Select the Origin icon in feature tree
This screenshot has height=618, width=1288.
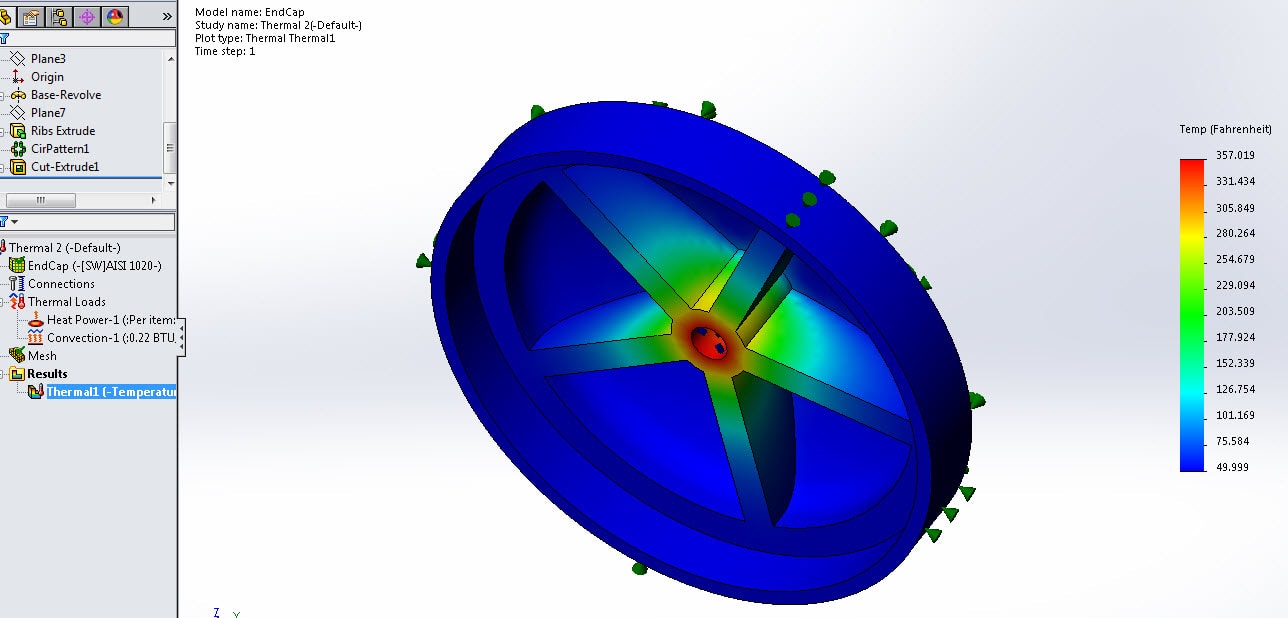pos(17,77)
